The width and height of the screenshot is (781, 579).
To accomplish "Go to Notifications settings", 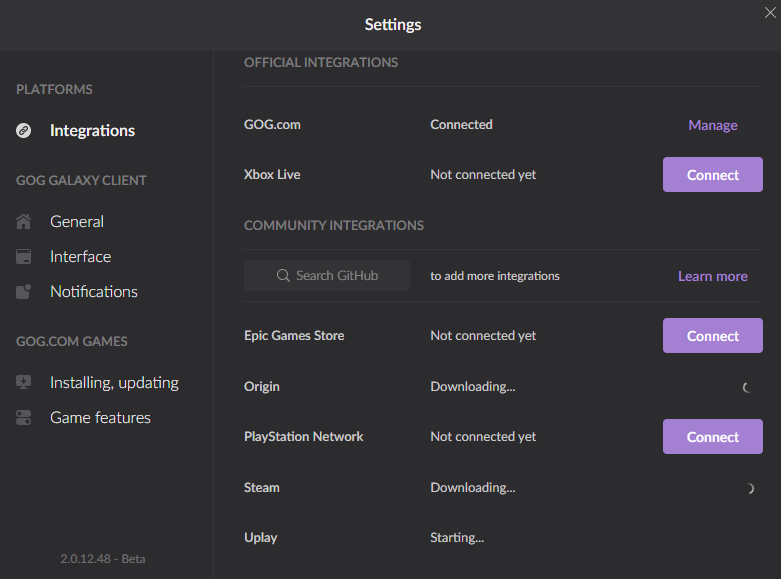I will click(94, 292).
